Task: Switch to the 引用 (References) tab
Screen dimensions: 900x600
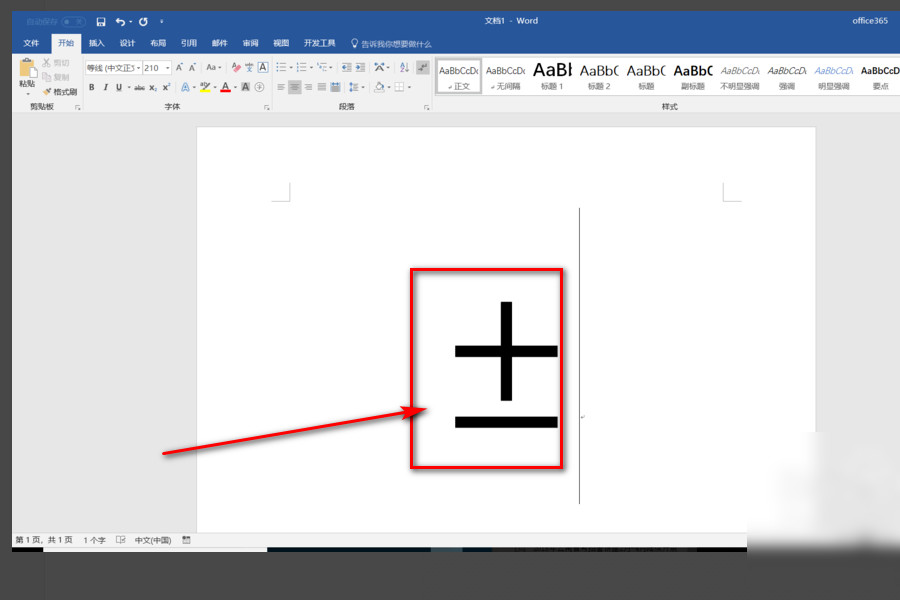Action: coord(189,43)
